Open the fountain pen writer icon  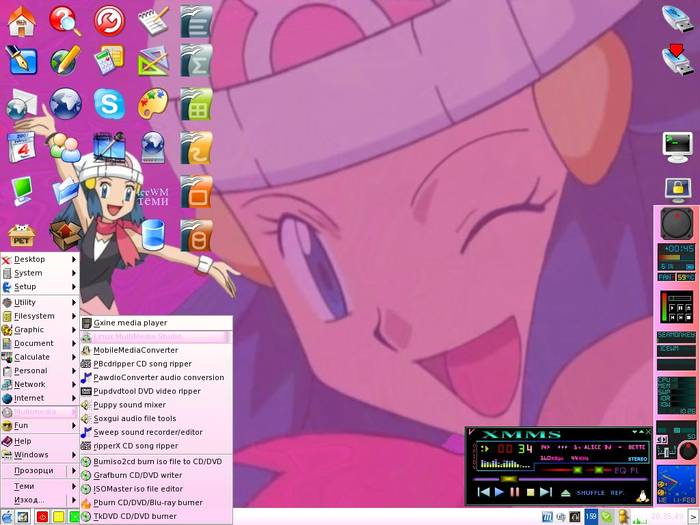click(21, 60)
